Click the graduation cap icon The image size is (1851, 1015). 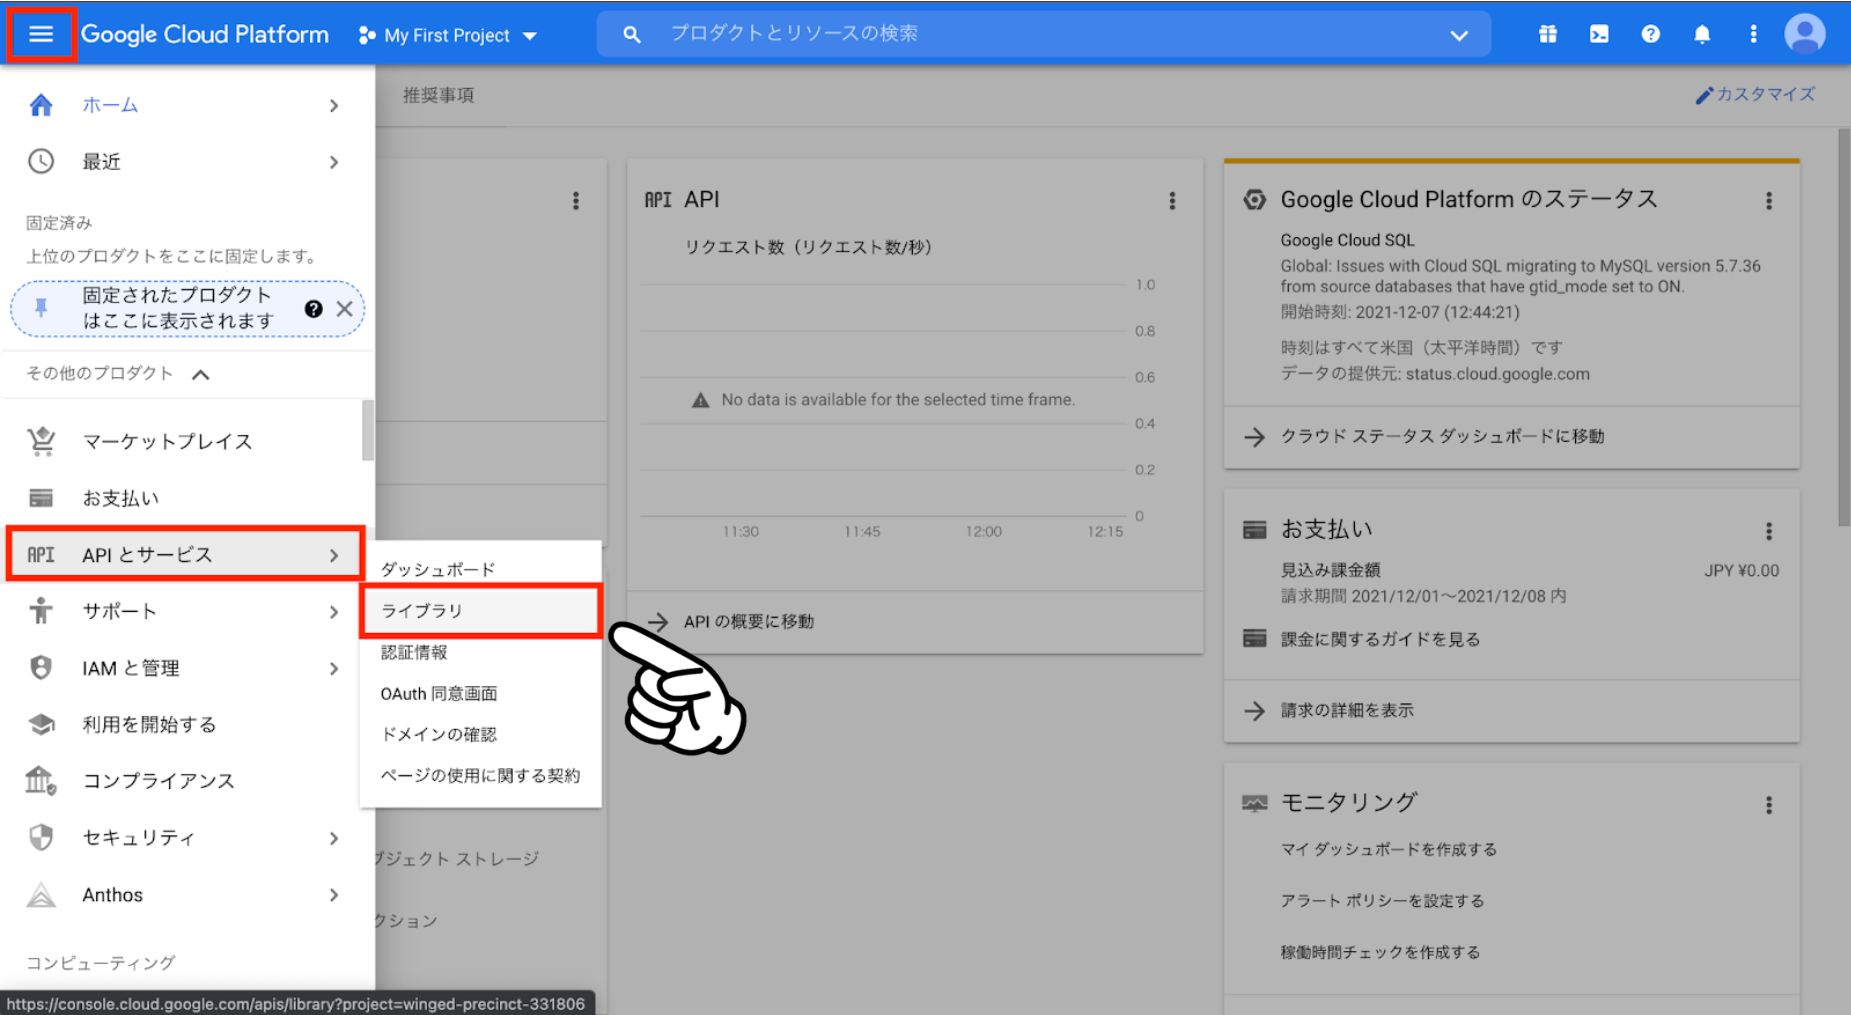41,724
